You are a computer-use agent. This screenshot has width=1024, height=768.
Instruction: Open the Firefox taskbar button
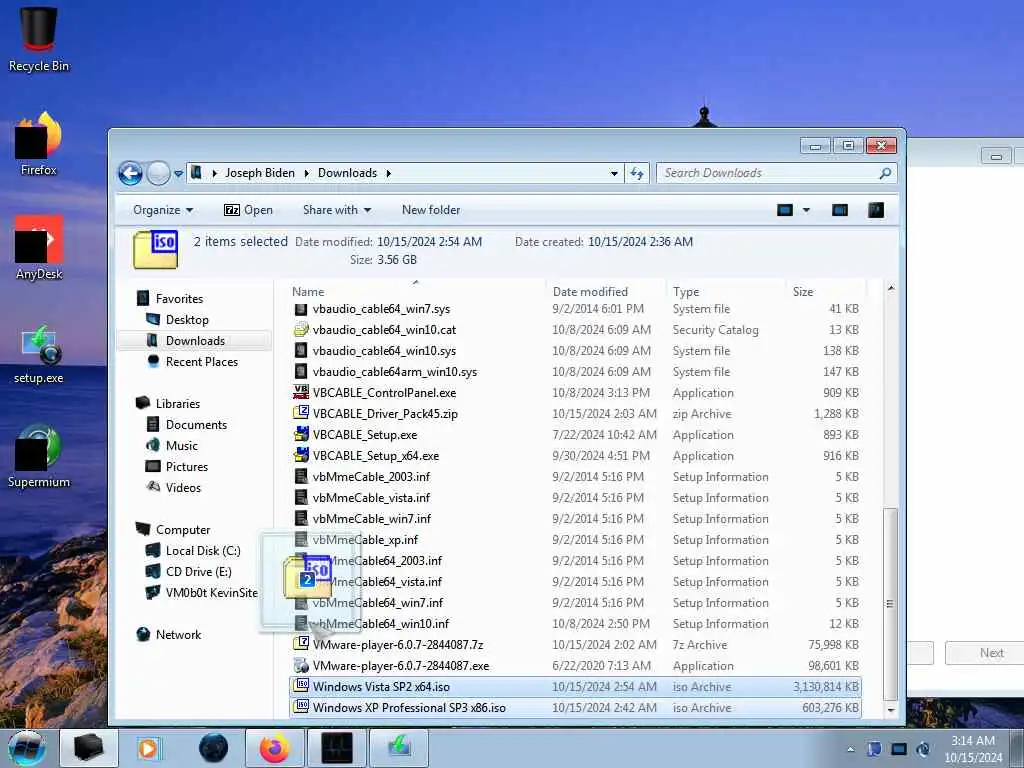pyautogui.click(x=274, y=748)
